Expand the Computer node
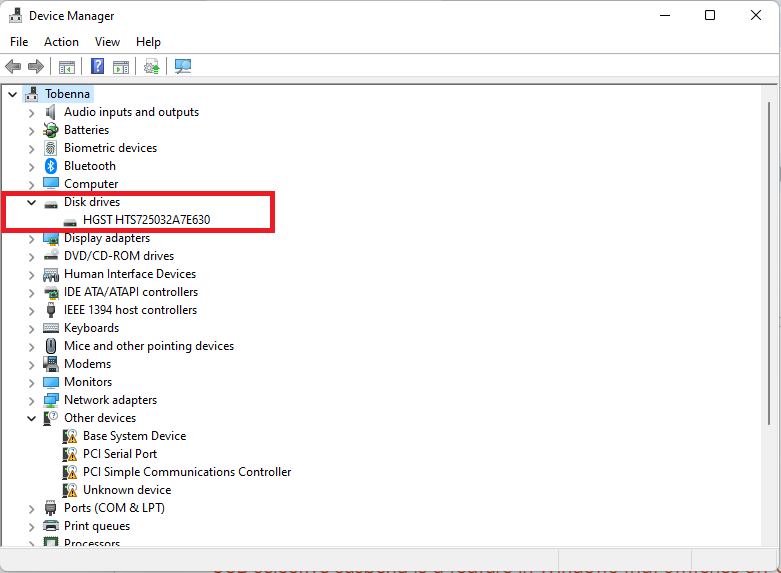Viewport: 781px width, 573px height. coord(31,185)
